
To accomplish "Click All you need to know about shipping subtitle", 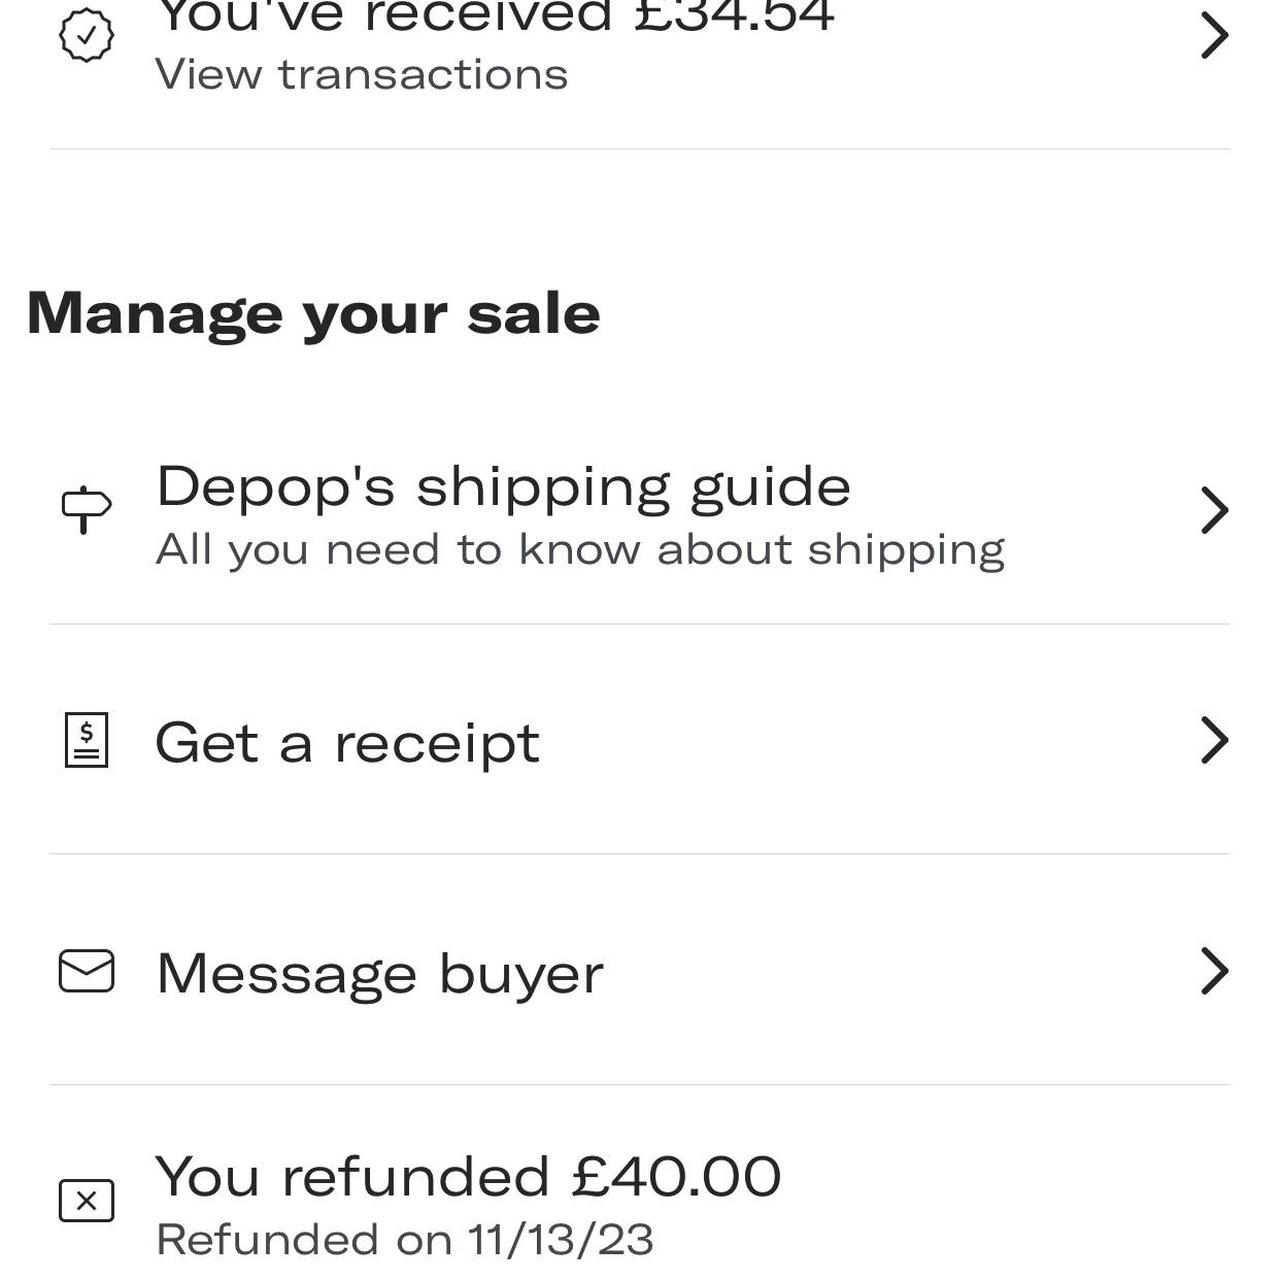I will pos(580,548).
